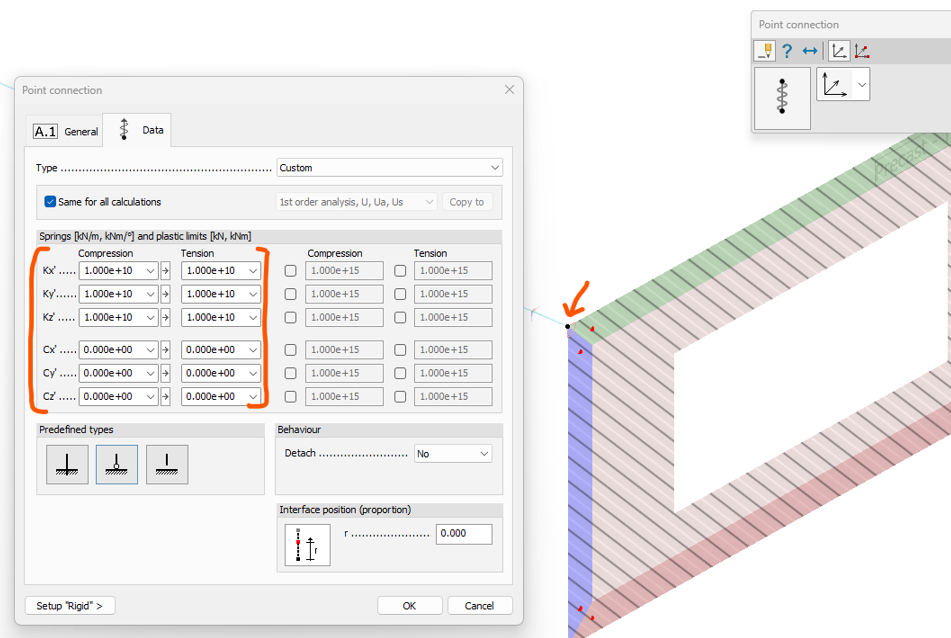Open the Kx' compression spring dropdown
The image size is (951, 638).
tap(119, 270)
